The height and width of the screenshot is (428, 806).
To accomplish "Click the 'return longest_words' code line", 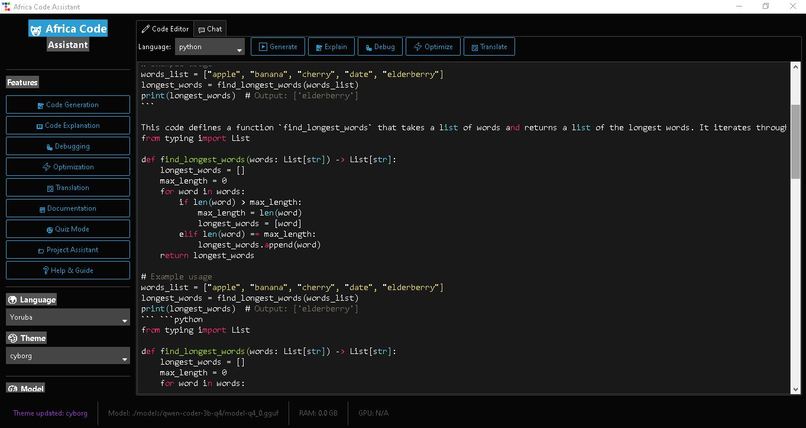I will tap(207, 255).
